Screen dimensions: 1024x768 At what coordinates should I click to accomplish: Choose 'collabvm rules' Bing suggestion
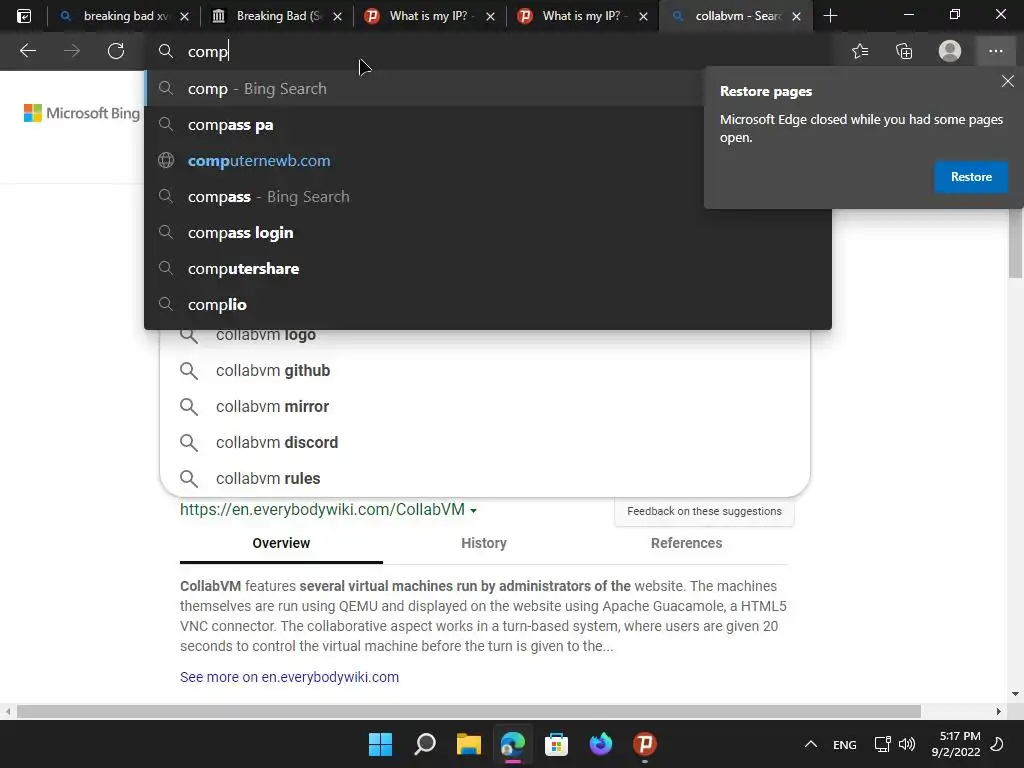coord(485,478)
